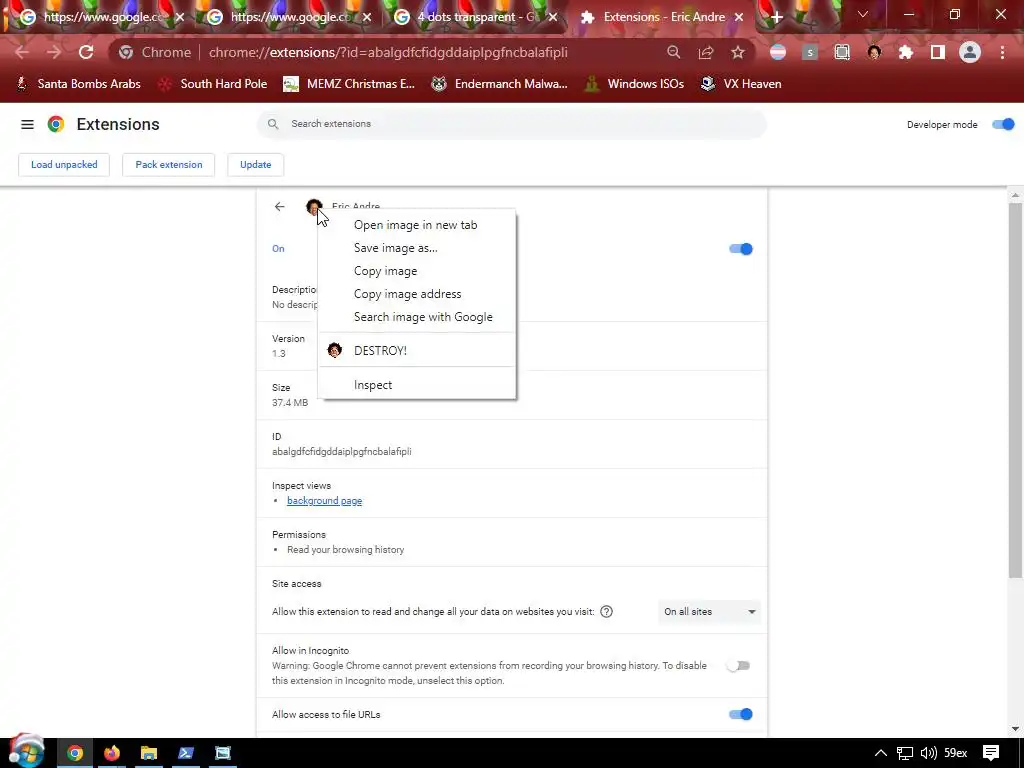The height and width of the screenshot is (768, 1024).
Task: Click the Update button
Action: 255,165
